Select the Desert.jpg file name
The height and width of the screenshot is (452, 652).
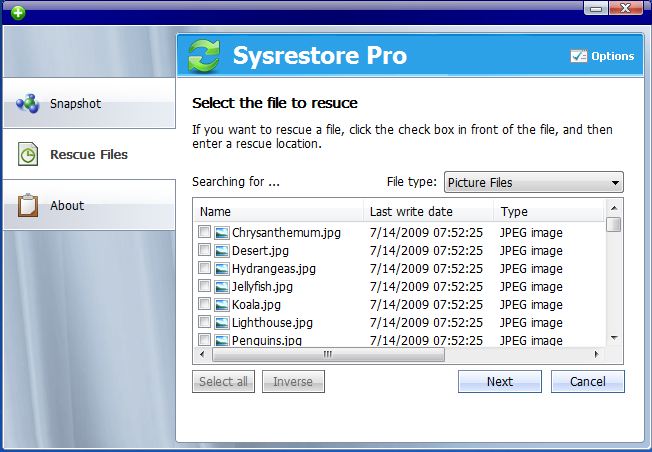click(x=260, y=251)
